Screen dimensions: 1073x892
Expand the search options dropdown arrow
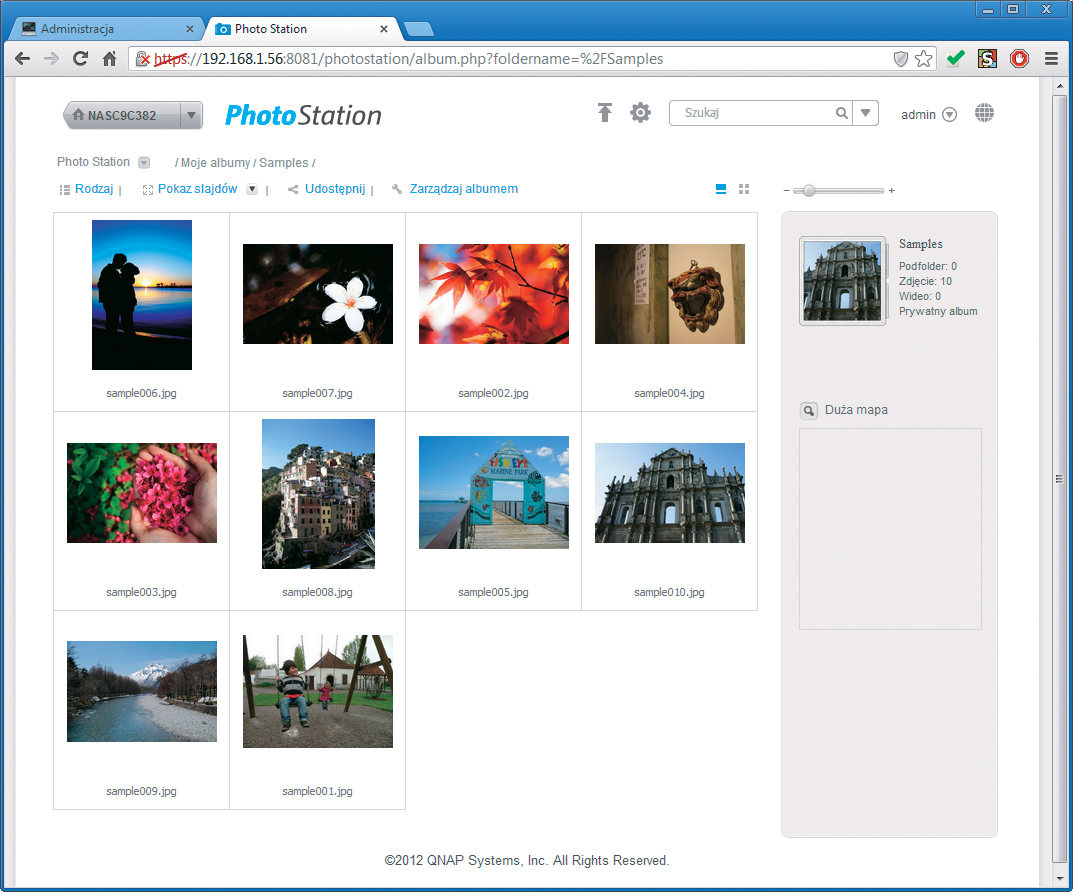coord(866,114)
